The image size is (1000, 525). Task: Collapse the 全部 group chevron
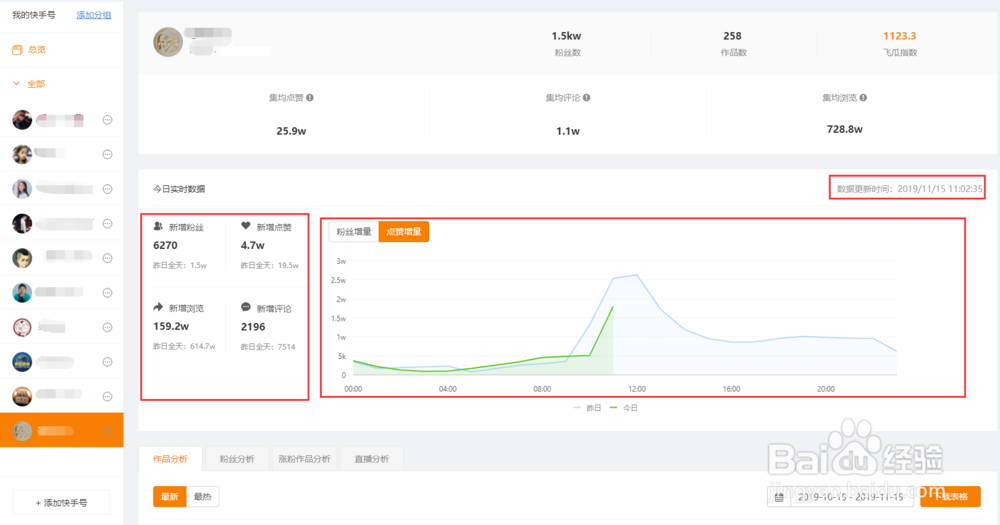click(17, 84)
